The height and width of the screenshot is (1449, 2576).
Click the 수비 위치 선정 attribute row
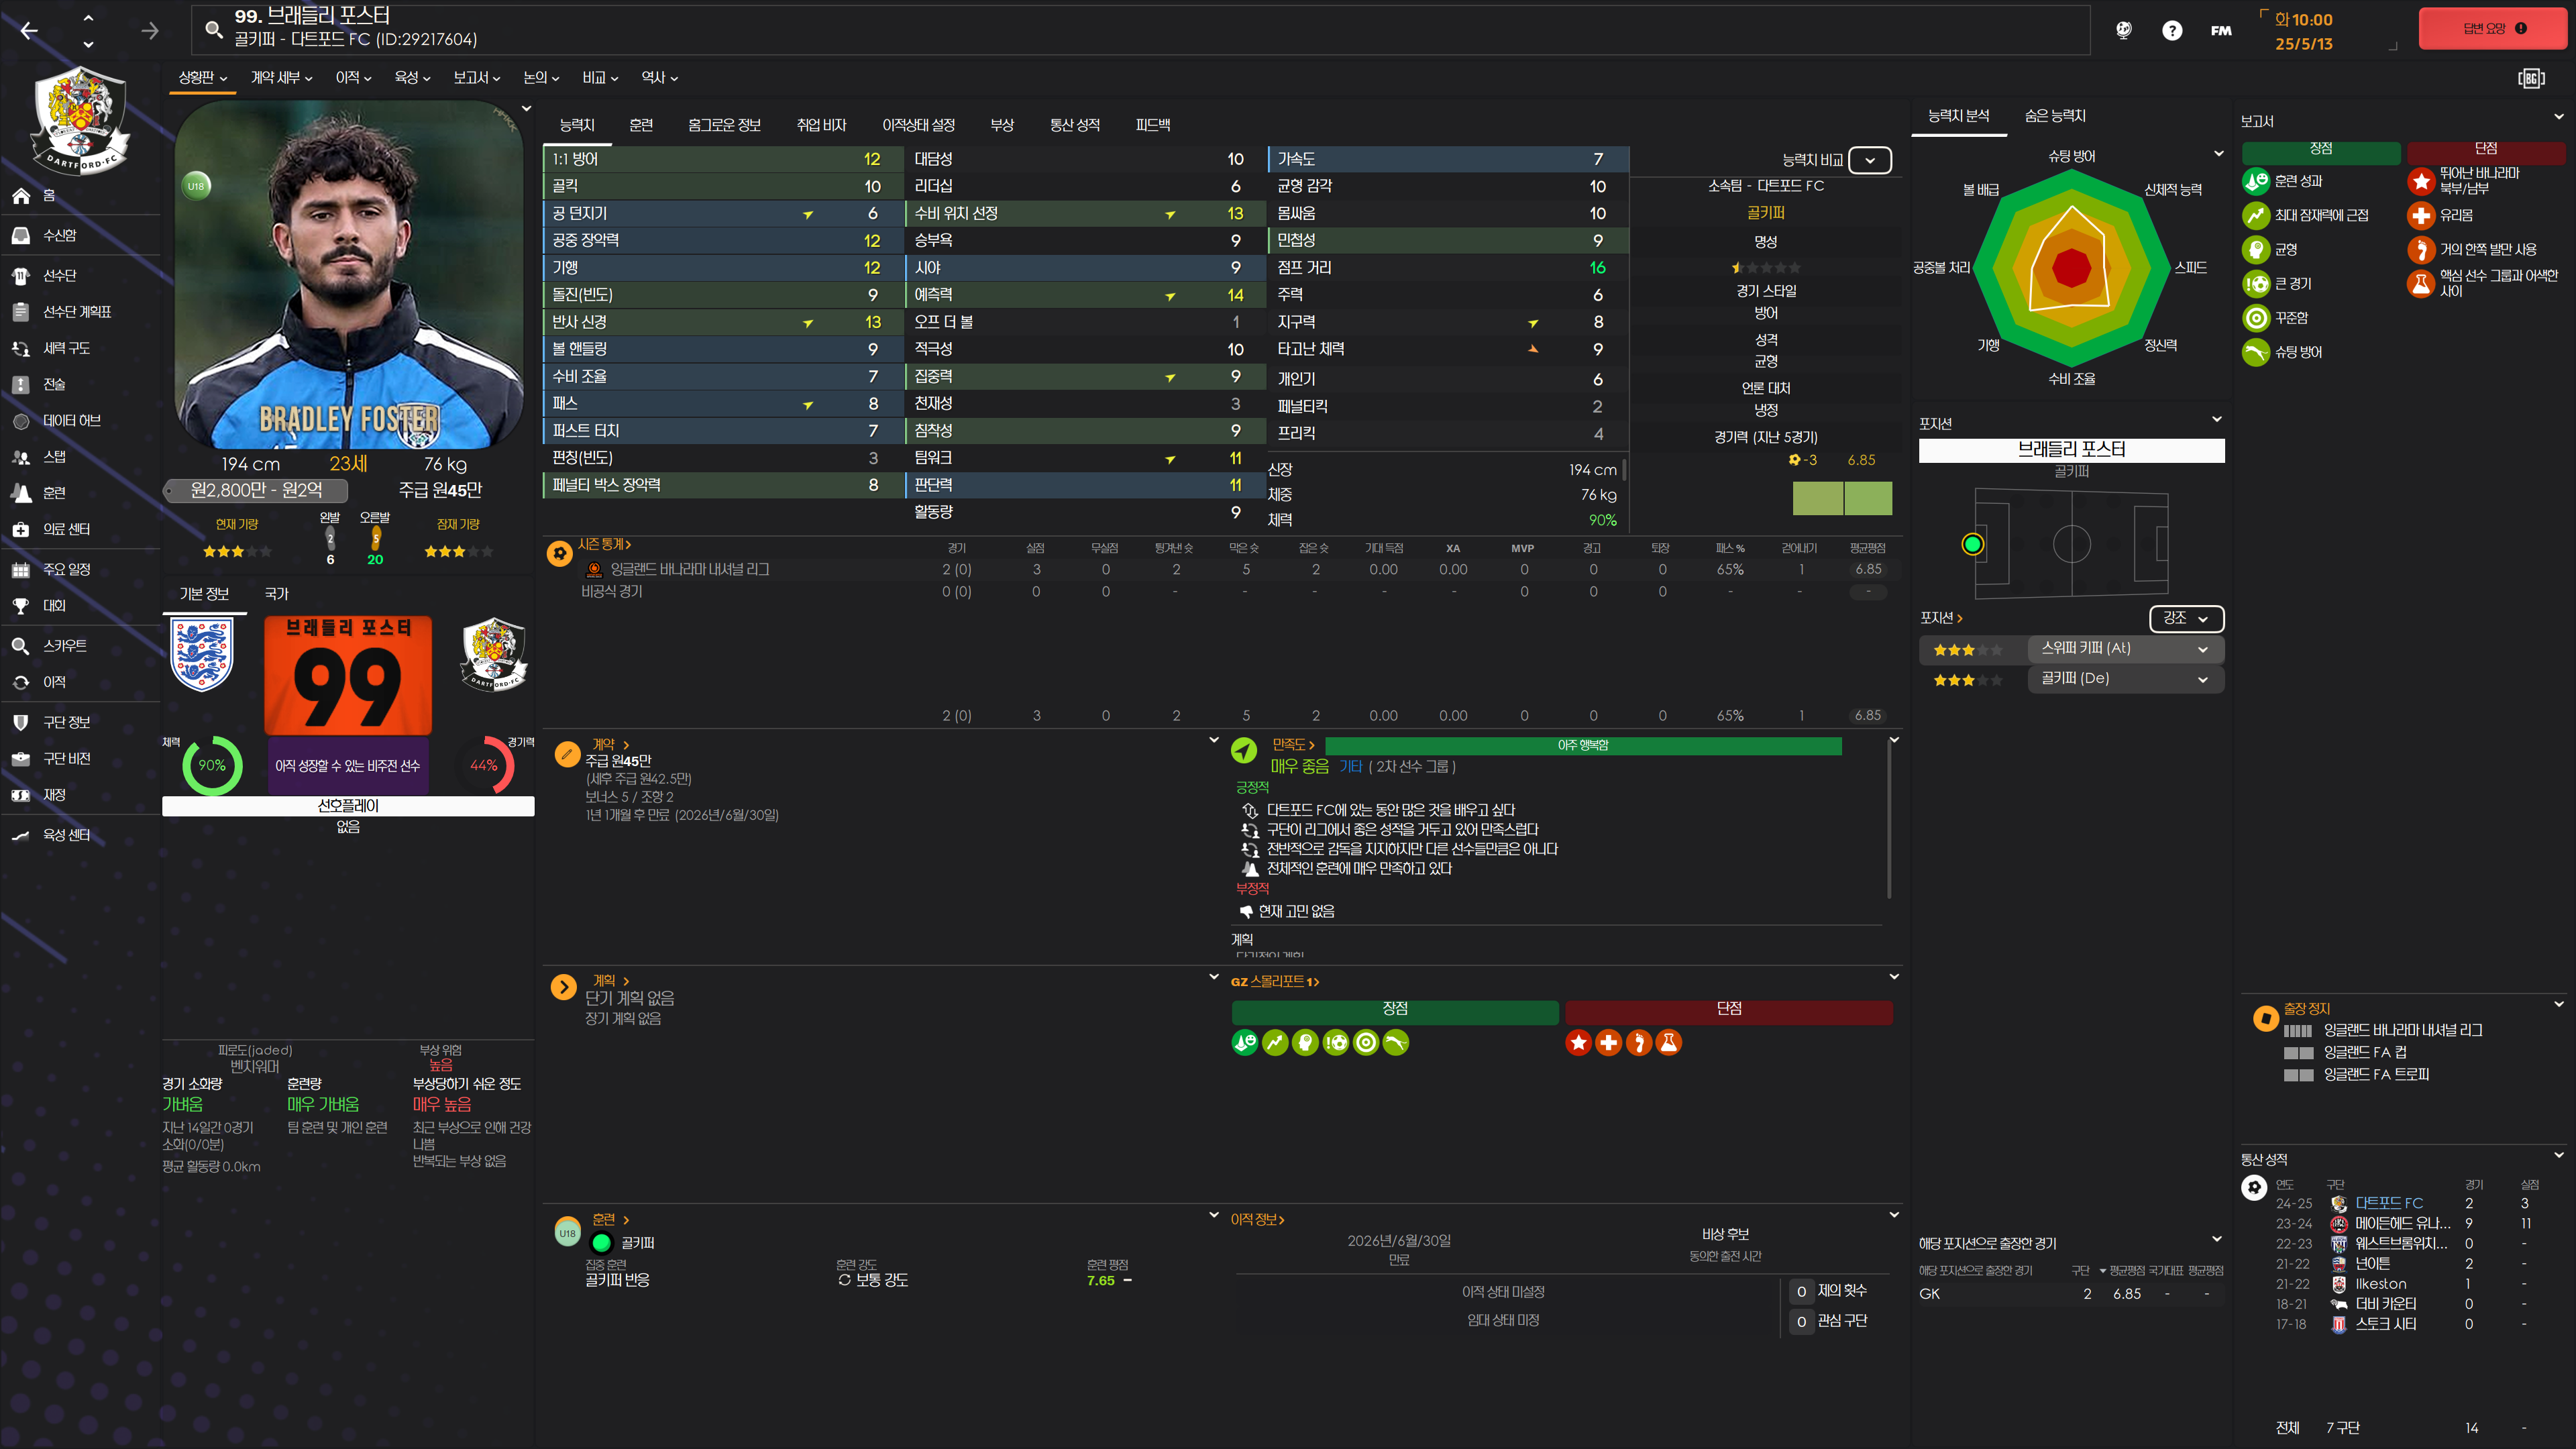click(x=1085, y=214)
